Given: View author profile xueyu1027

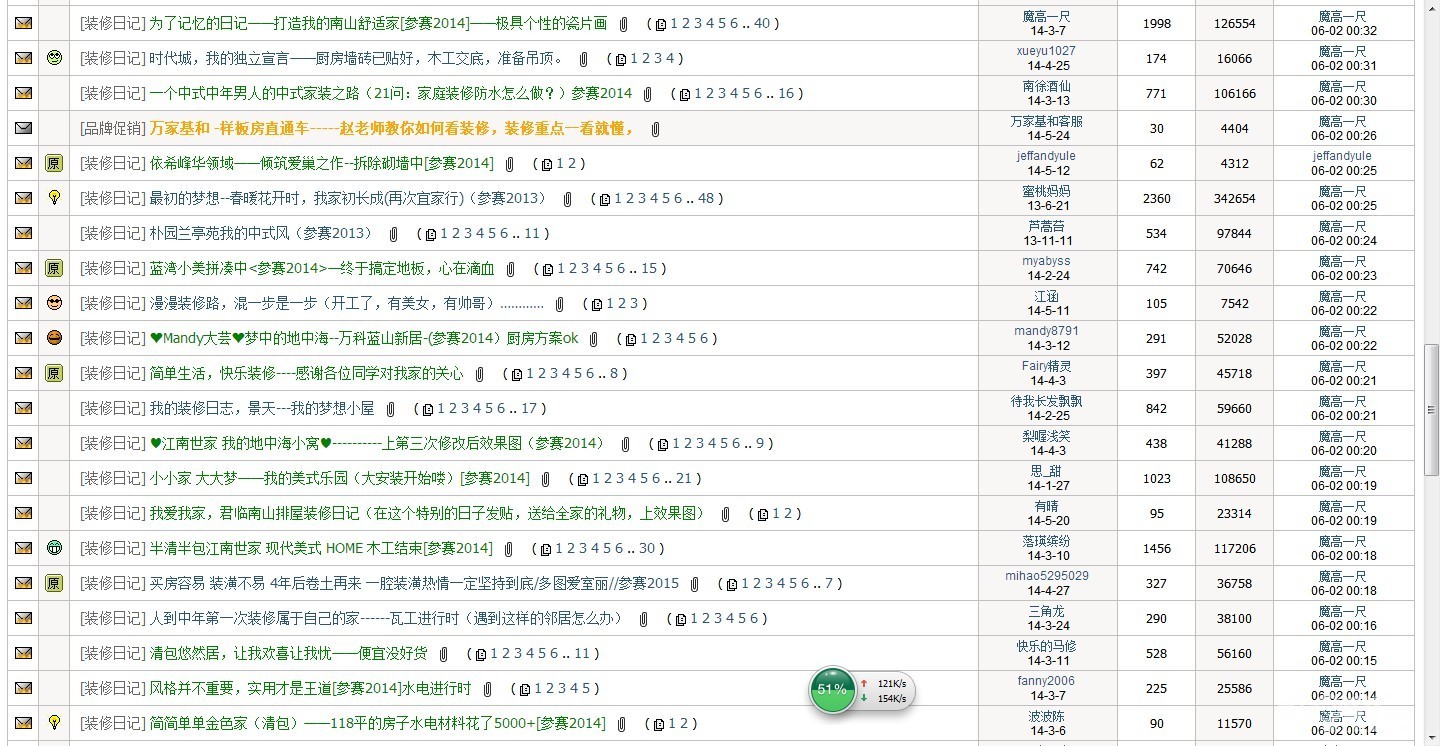Looking at the screenshot, I should pos(1046,51).
